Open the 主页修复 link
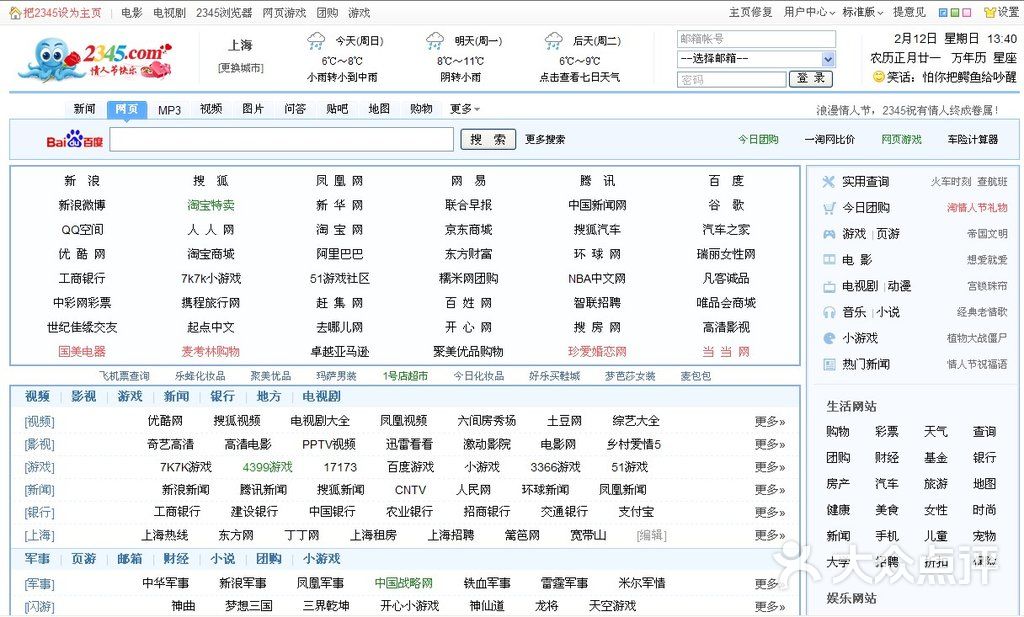The image size is (1024, 617). point(750,12)
